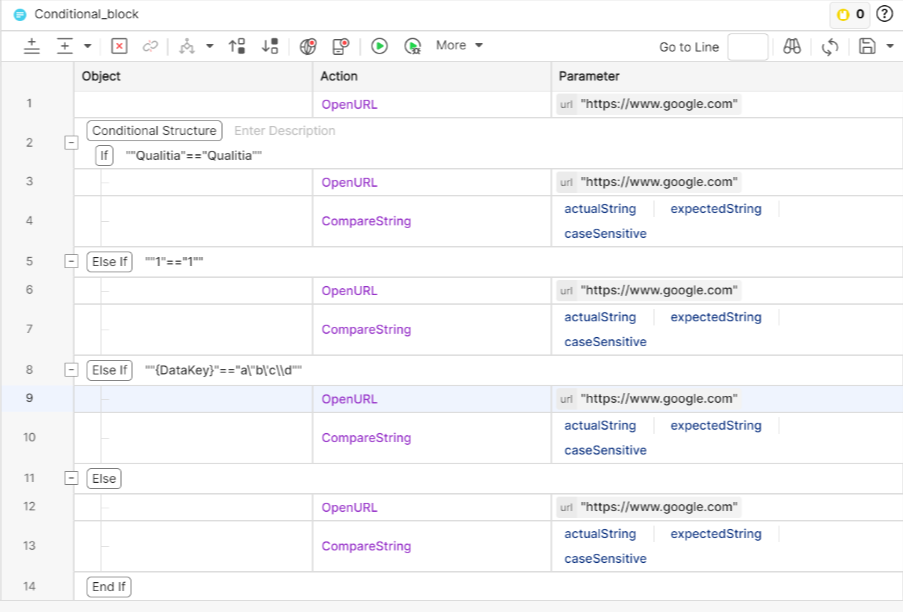Click the End If label

[x=108, y=587]
